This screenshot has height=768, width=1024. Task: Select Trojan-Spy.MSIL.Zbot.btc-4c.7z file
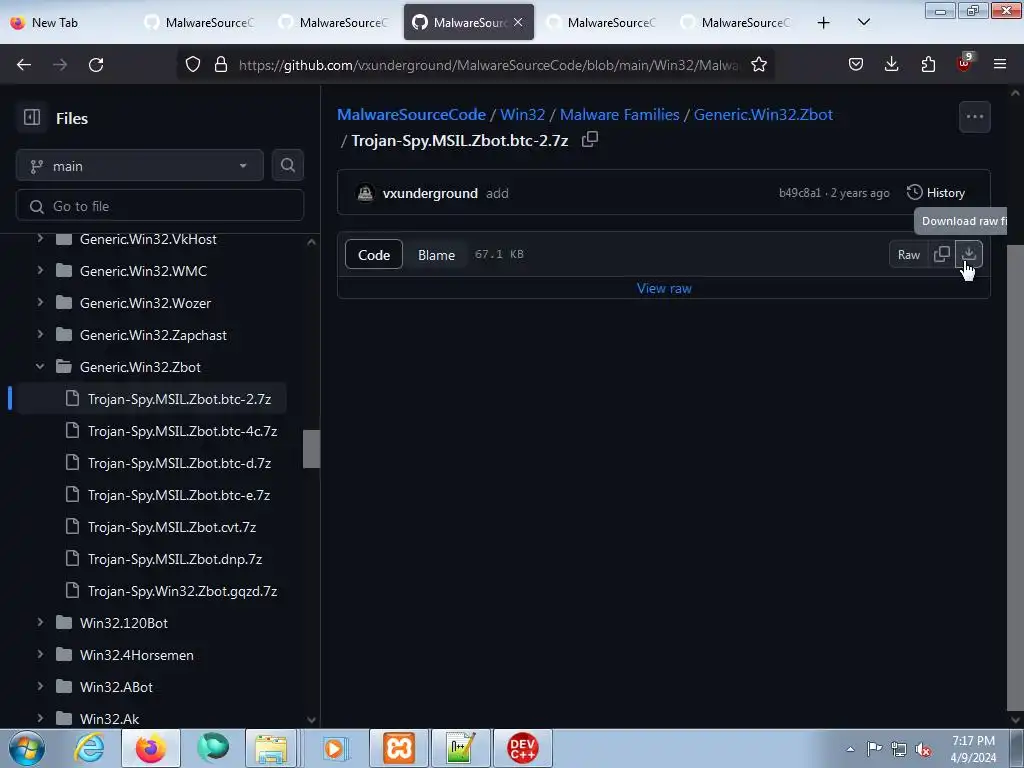(x=182, y=431)
